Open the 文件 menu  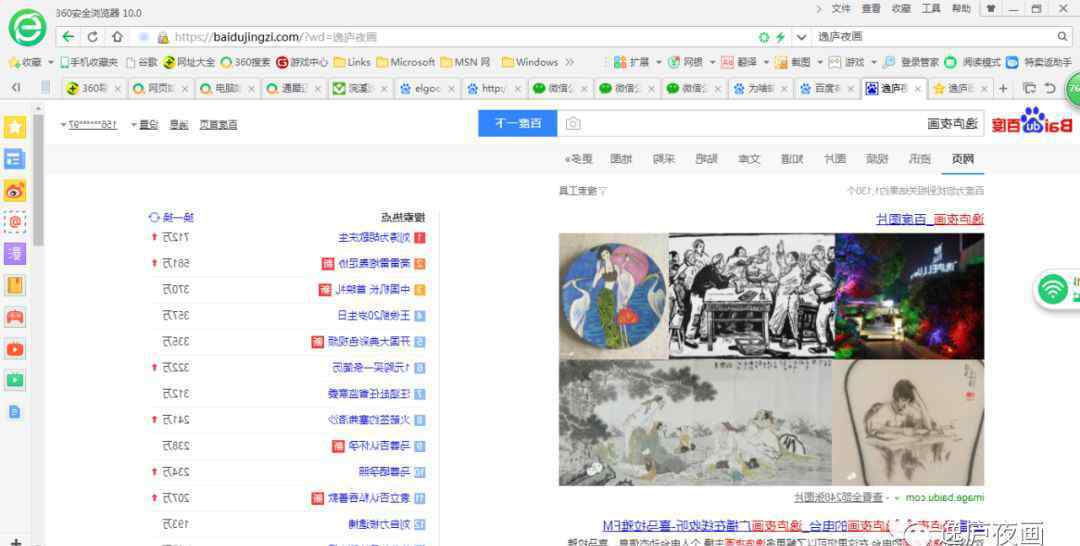pos(841,9)
